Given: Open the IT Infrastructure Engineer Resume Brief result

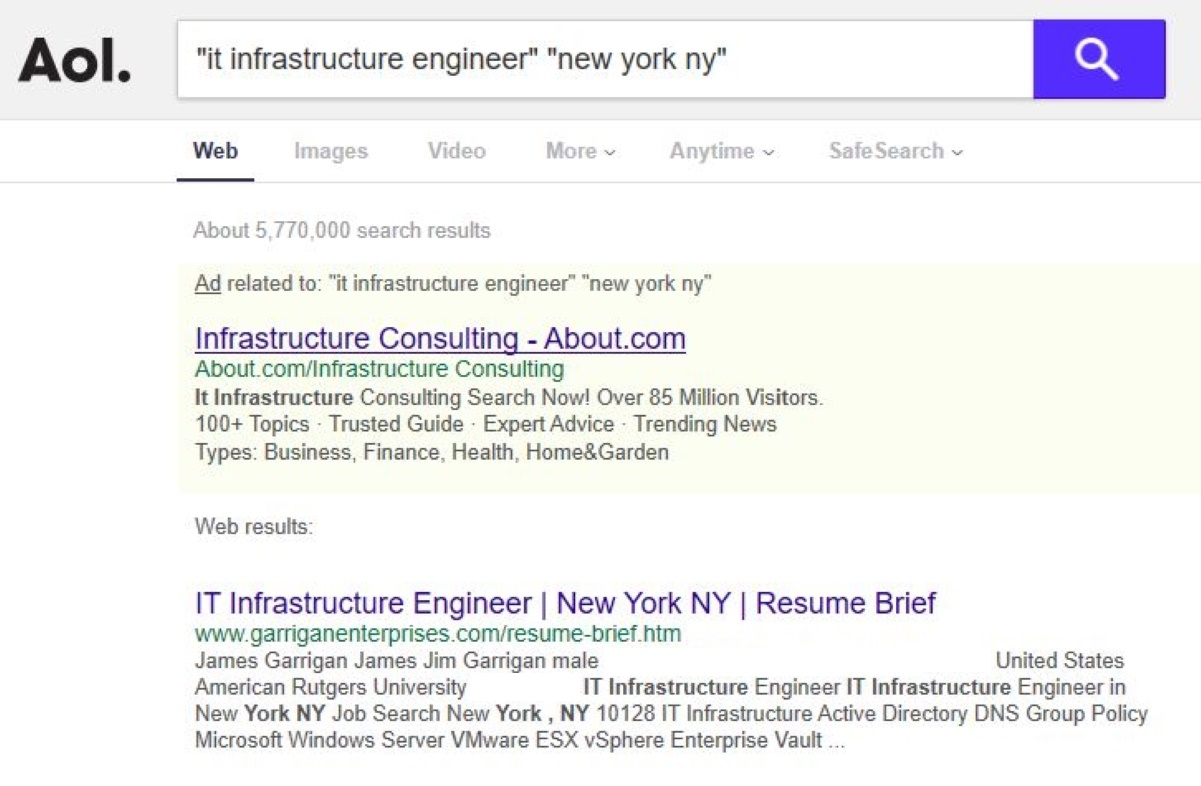Looking at the screenshot, I should tap(565, 603).
